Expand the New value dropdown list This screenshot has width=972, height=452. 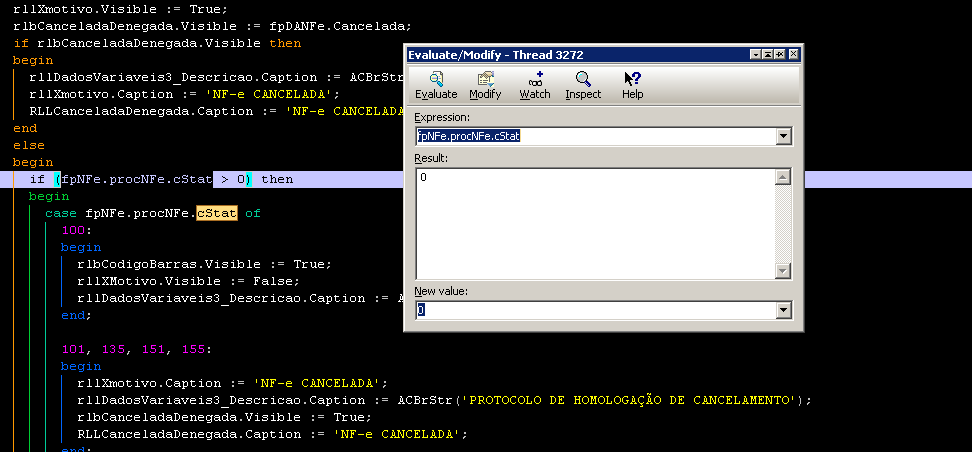click(x=784, y=310)
